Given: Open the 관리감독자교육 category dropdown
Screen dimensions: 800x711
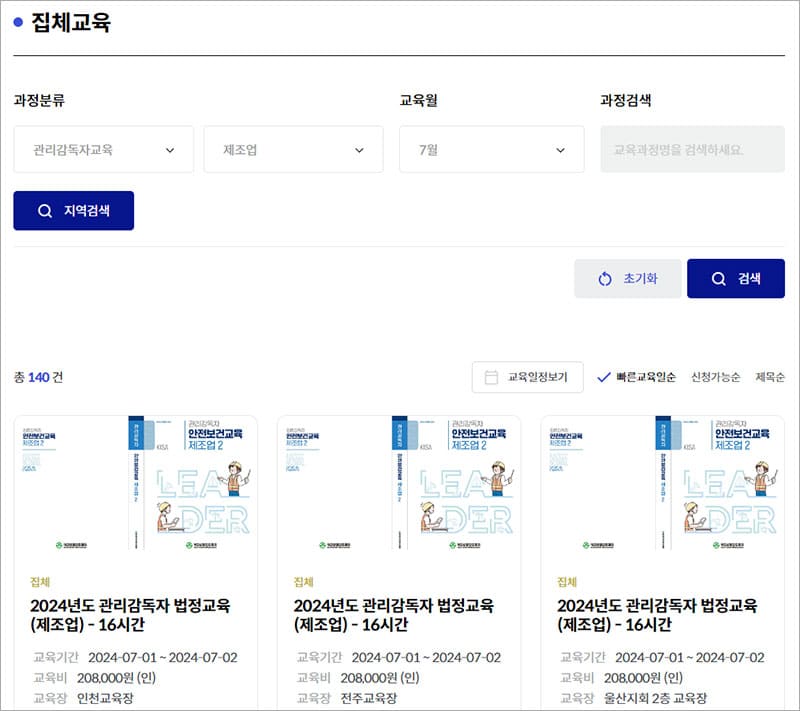Looking at the screenshot, I should 103,150.
